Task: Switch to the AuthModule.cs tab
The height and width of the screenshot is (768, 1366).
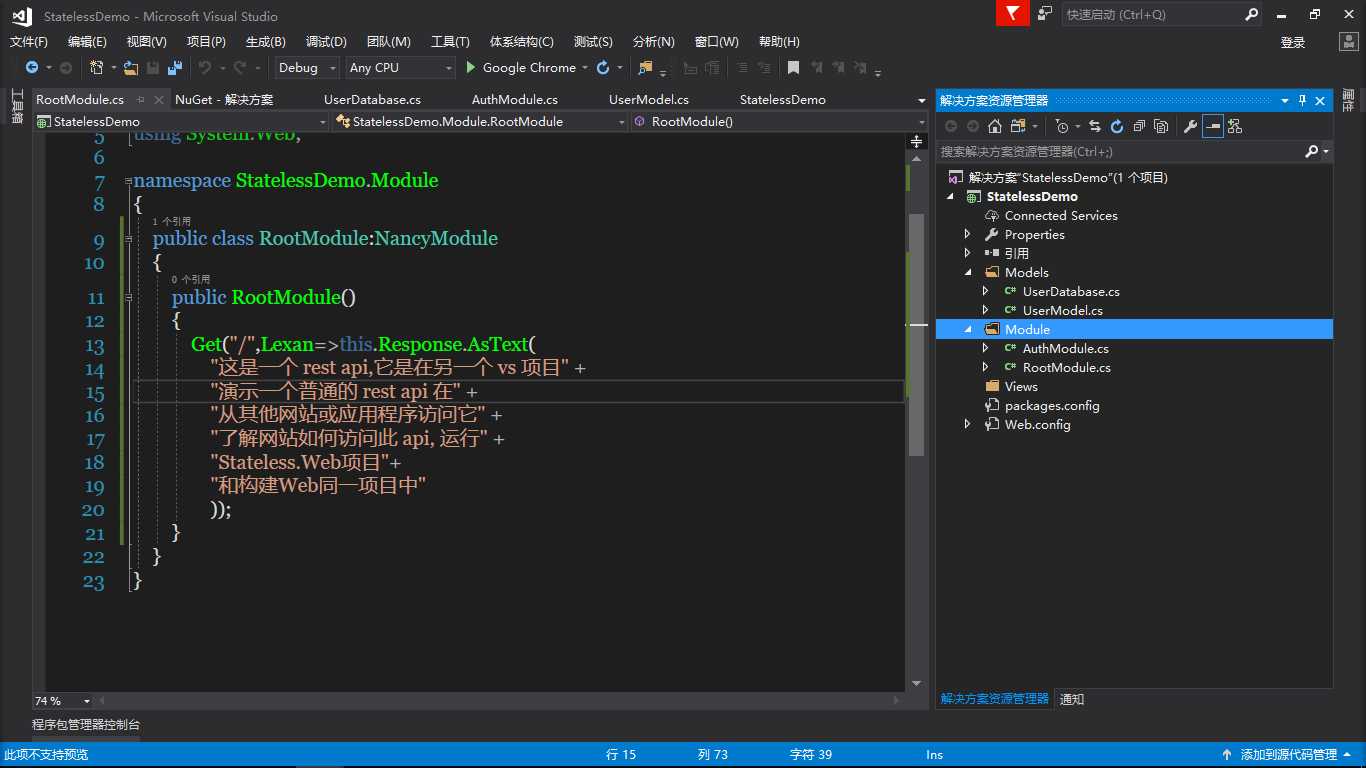Action: tap(514, 100)
